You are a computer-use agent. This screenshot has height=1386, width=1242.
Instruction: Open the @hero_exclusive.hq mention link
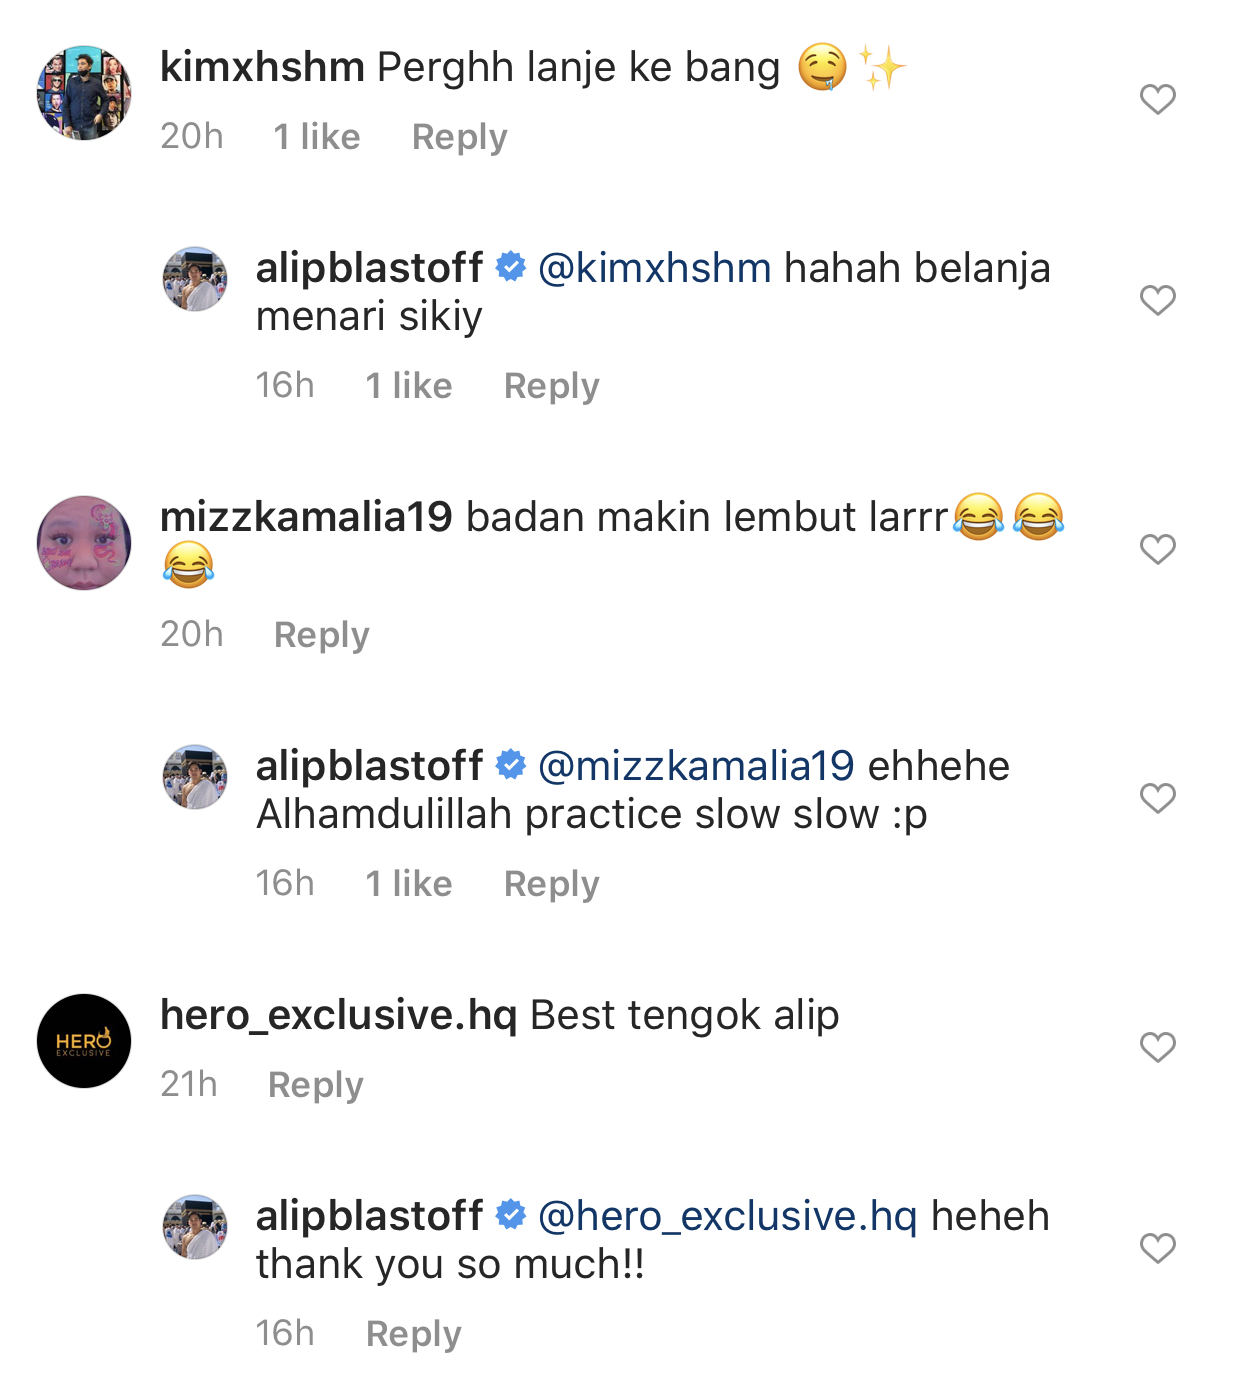coord(728,1216)
